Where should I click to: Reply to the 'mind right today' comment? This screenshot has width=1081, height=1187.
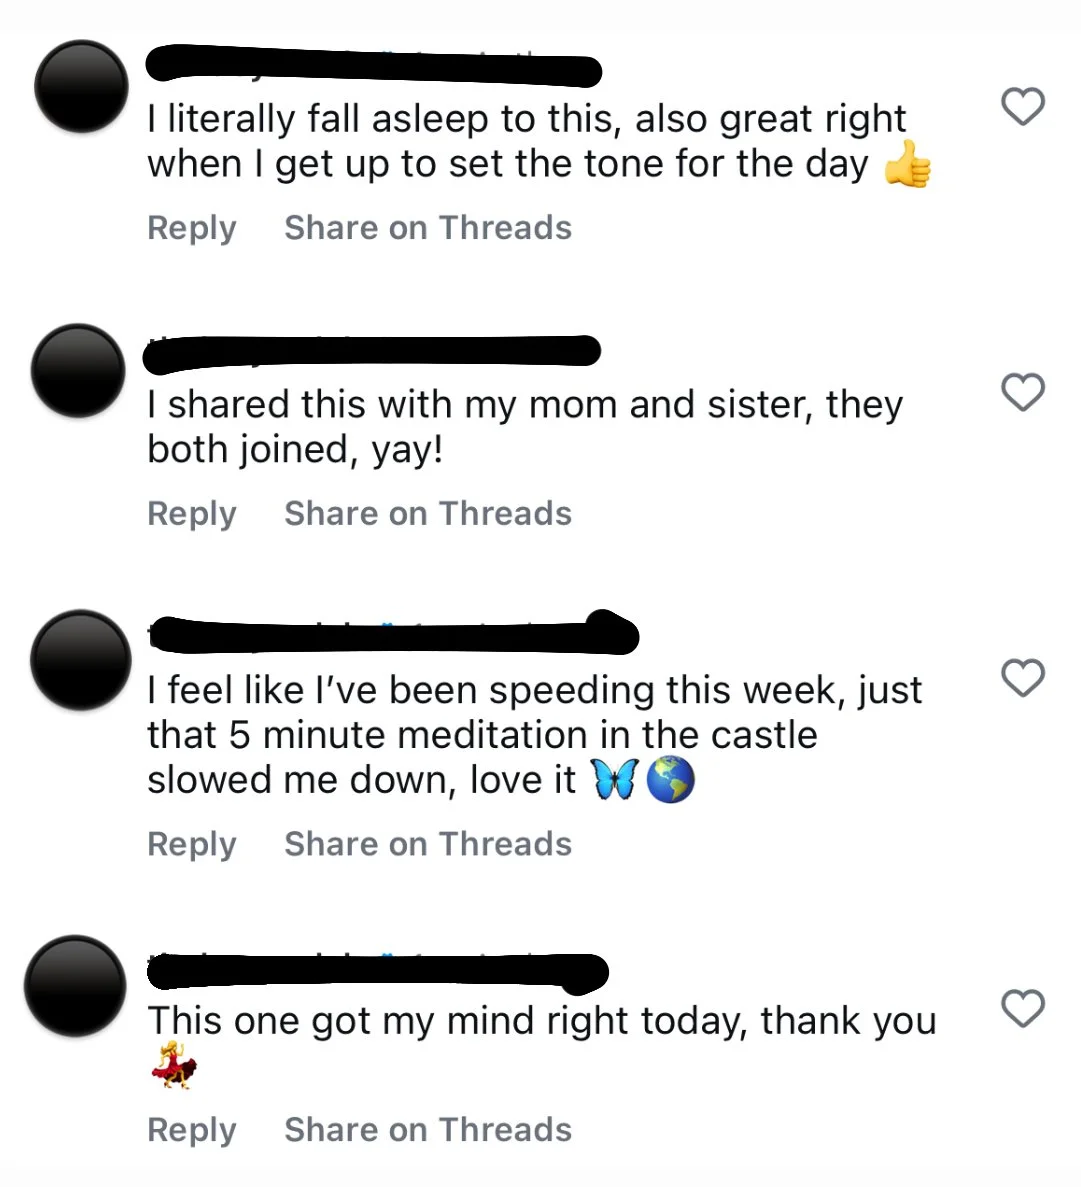pos(192,1131)
